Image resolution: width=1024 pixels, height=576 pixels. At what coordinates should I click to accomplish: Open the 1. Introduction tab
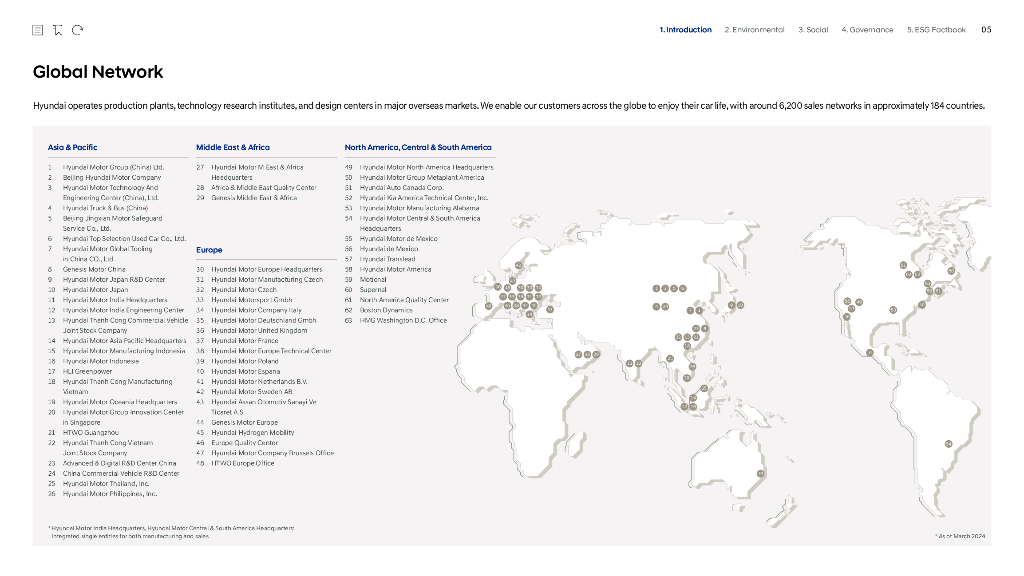[685, 30]
